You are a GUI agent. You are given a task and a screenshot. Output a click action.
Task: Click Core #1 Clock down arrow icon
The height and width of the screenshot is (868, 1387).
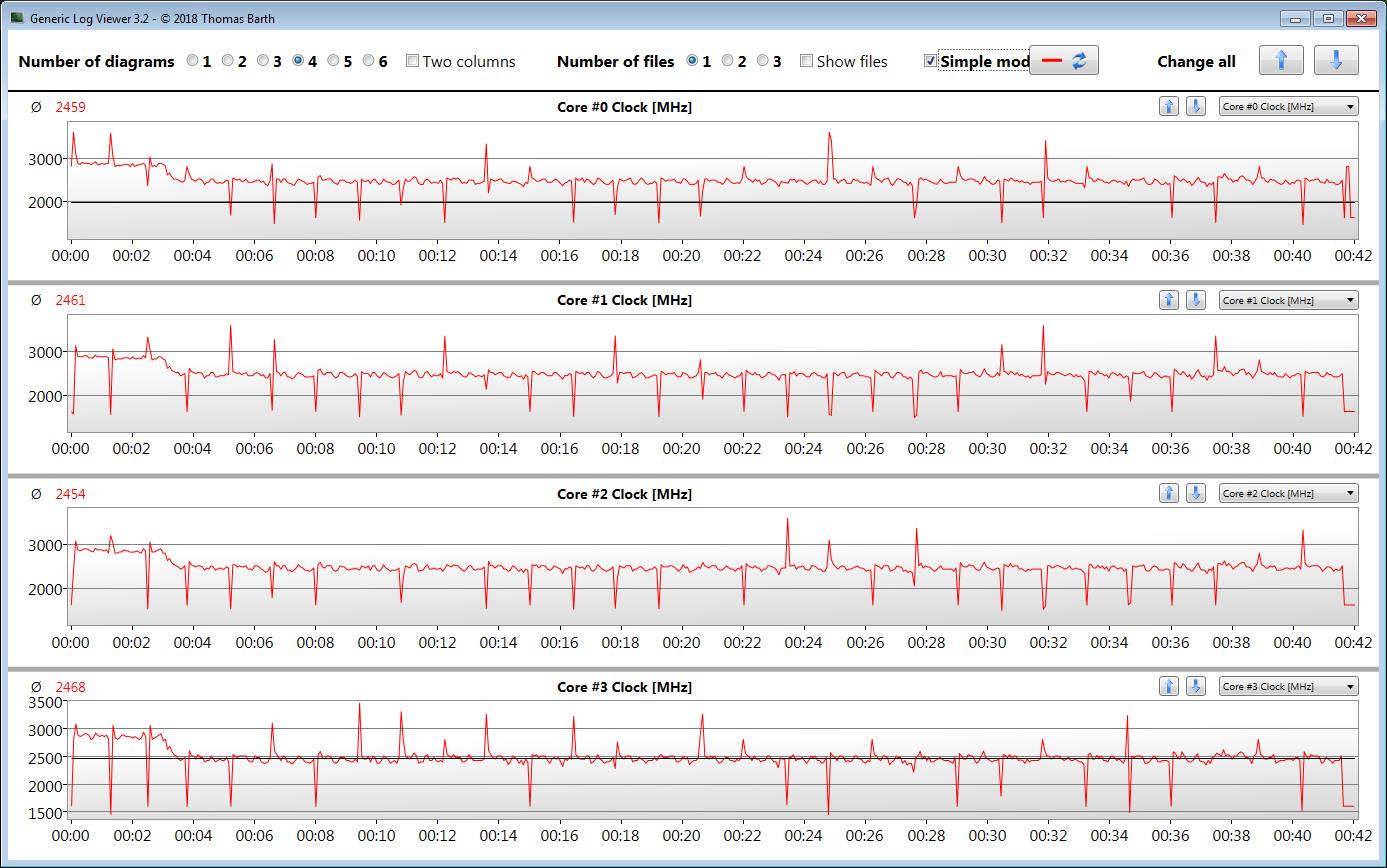pos(1195,300)
